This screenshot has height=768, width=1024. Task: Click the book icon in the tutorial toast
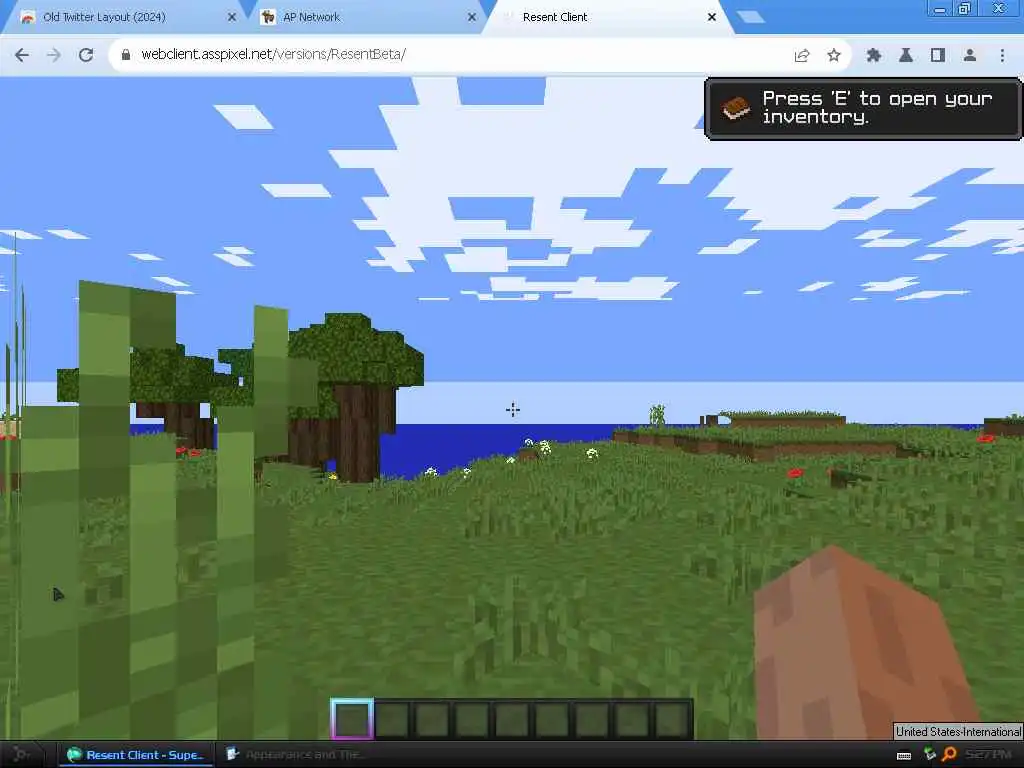(736, 108)
